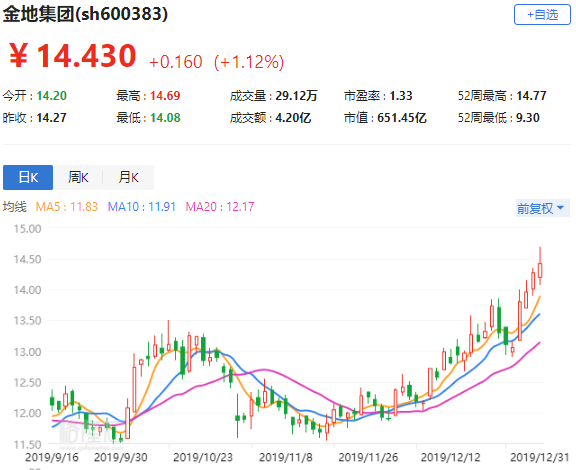Select the MA5 moving average label

pyautogui.click(x=66, y=207)
